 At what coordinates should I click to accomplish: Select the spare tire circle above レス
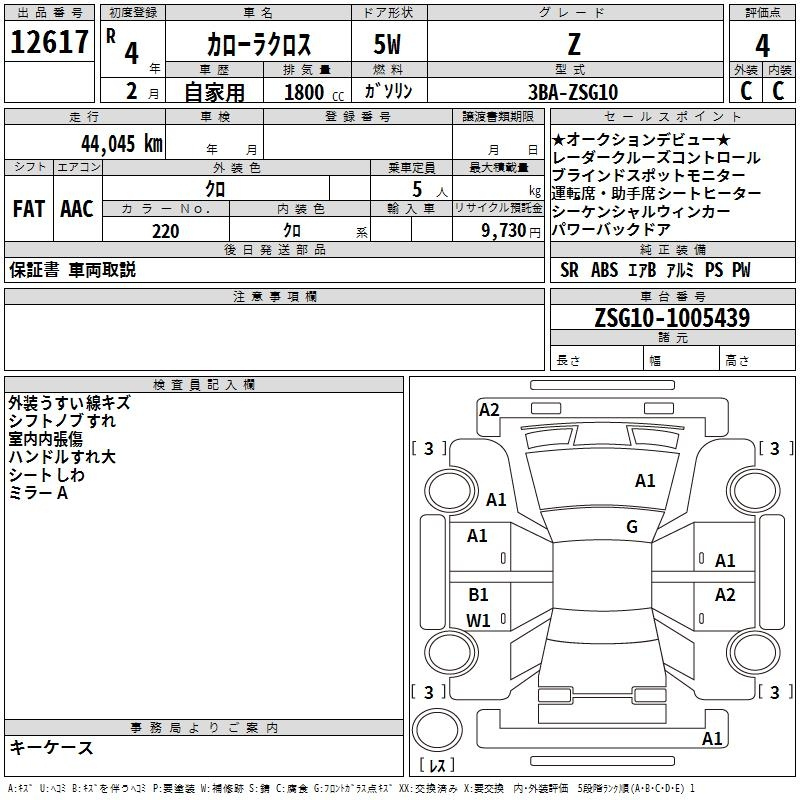(437, 730)
